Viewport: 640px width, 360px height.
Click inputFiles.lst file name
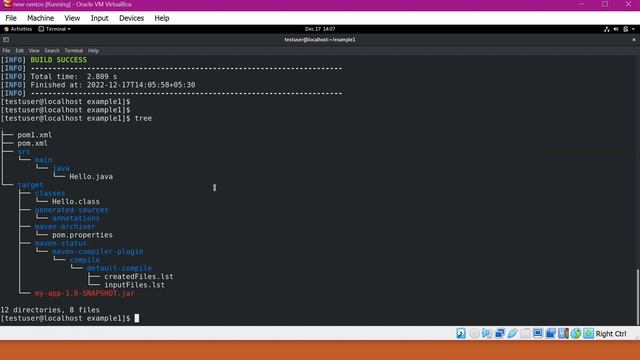click(135, 285)
